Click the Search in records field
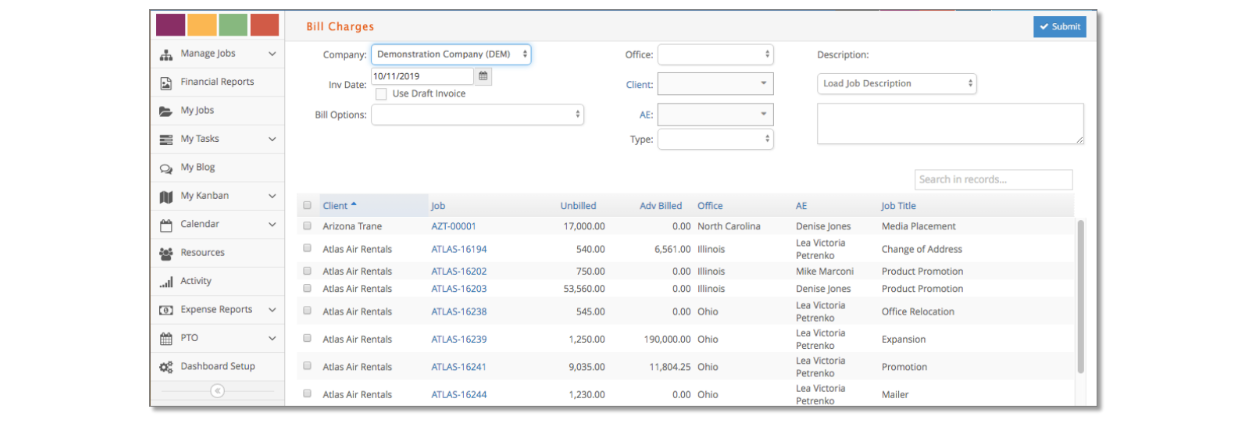 click(993, 179)
